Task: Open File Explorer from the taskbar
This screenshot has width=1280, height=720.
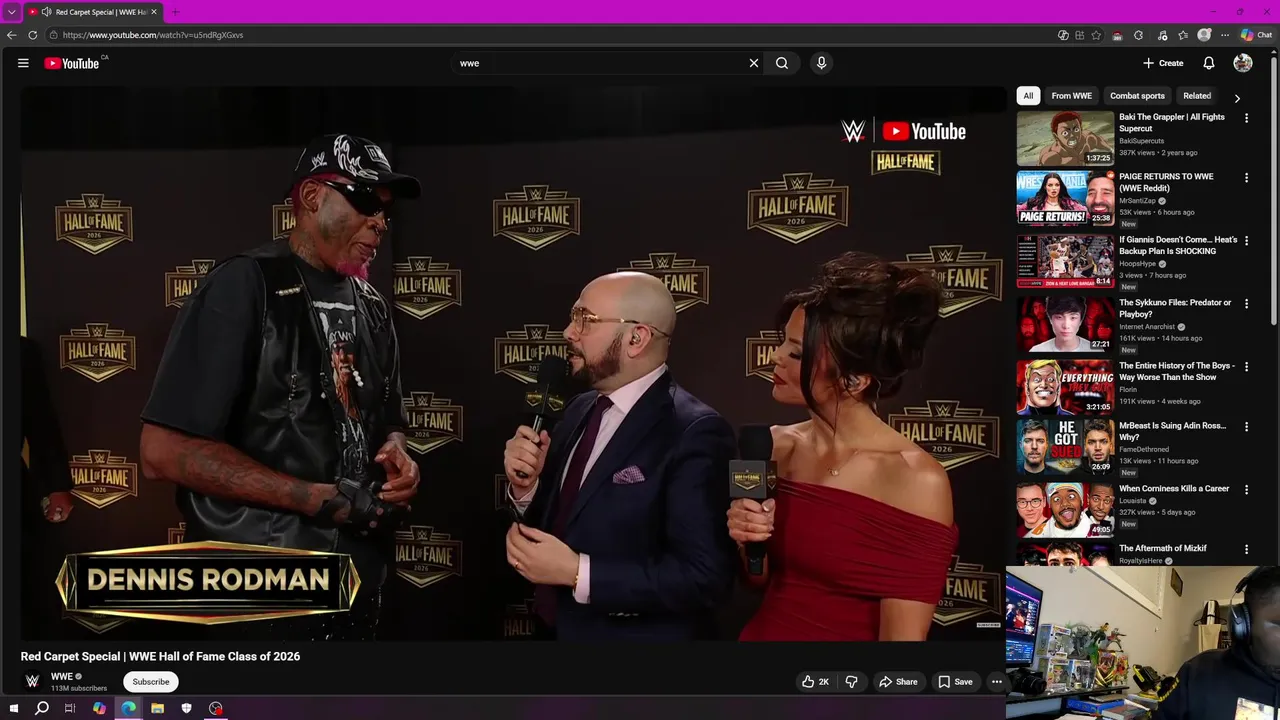Action: pos(157,708)
